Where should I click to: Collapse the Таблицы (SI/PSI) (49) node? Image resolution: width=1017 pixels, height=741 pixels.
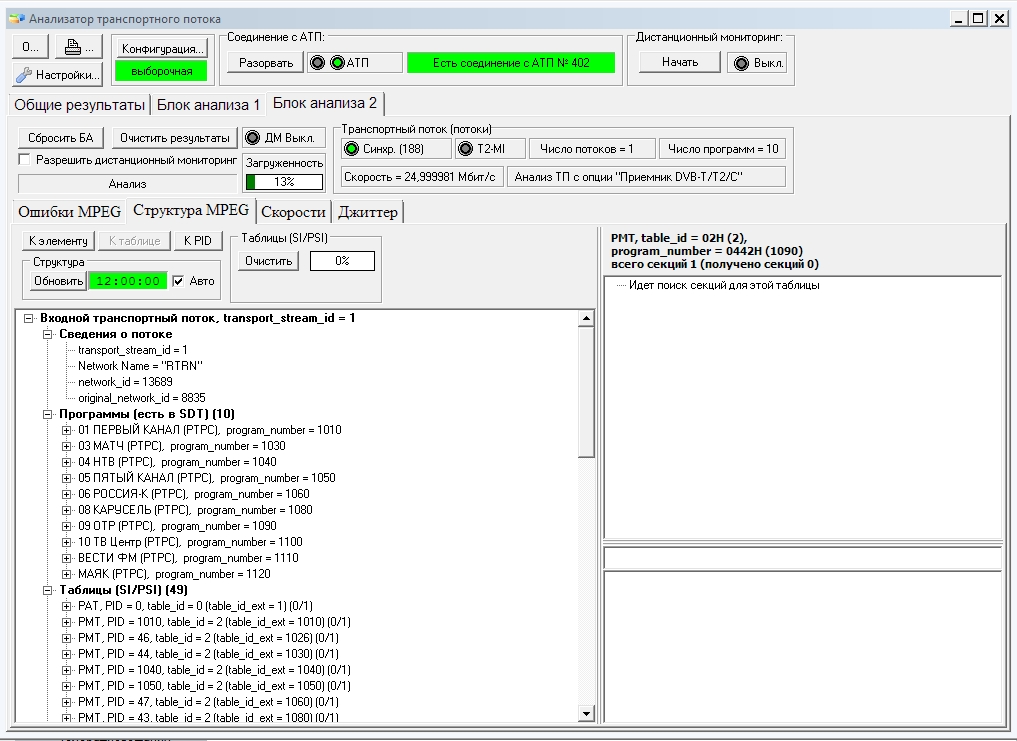pyautogui.click(x=47, y=590)
